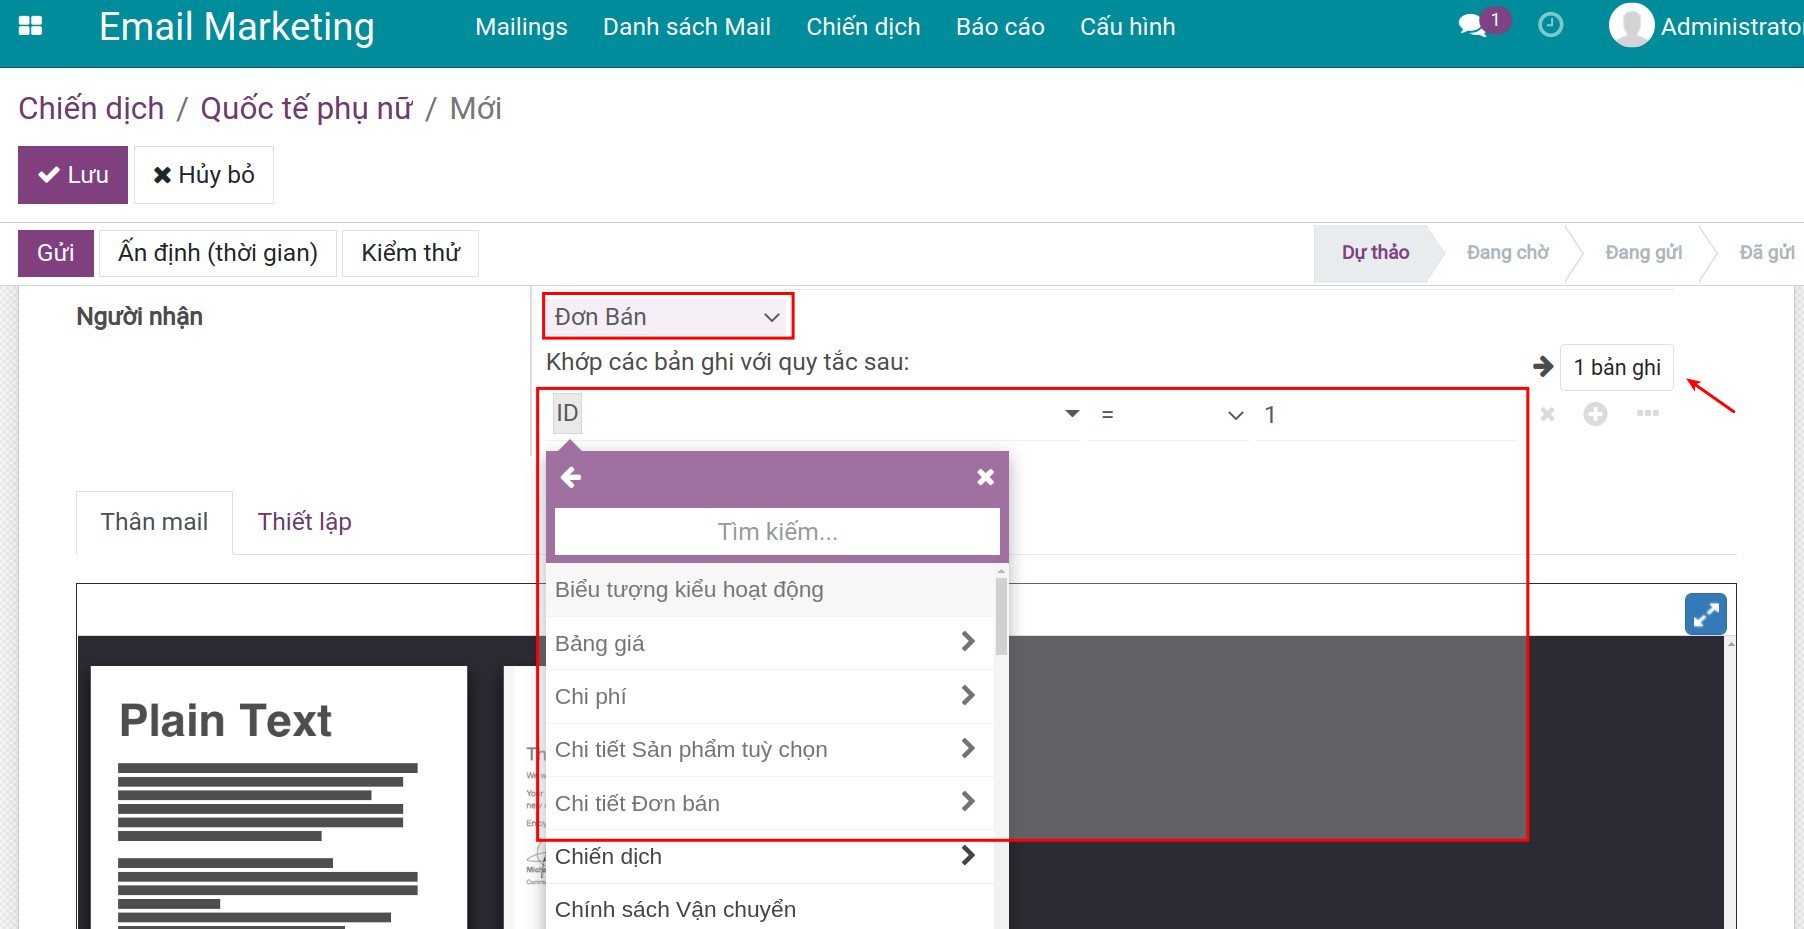Expand the Chi tiết Đơn bán entry
Image resolution: width=1804 pixels, height=929 pixels.
point(967,802)
